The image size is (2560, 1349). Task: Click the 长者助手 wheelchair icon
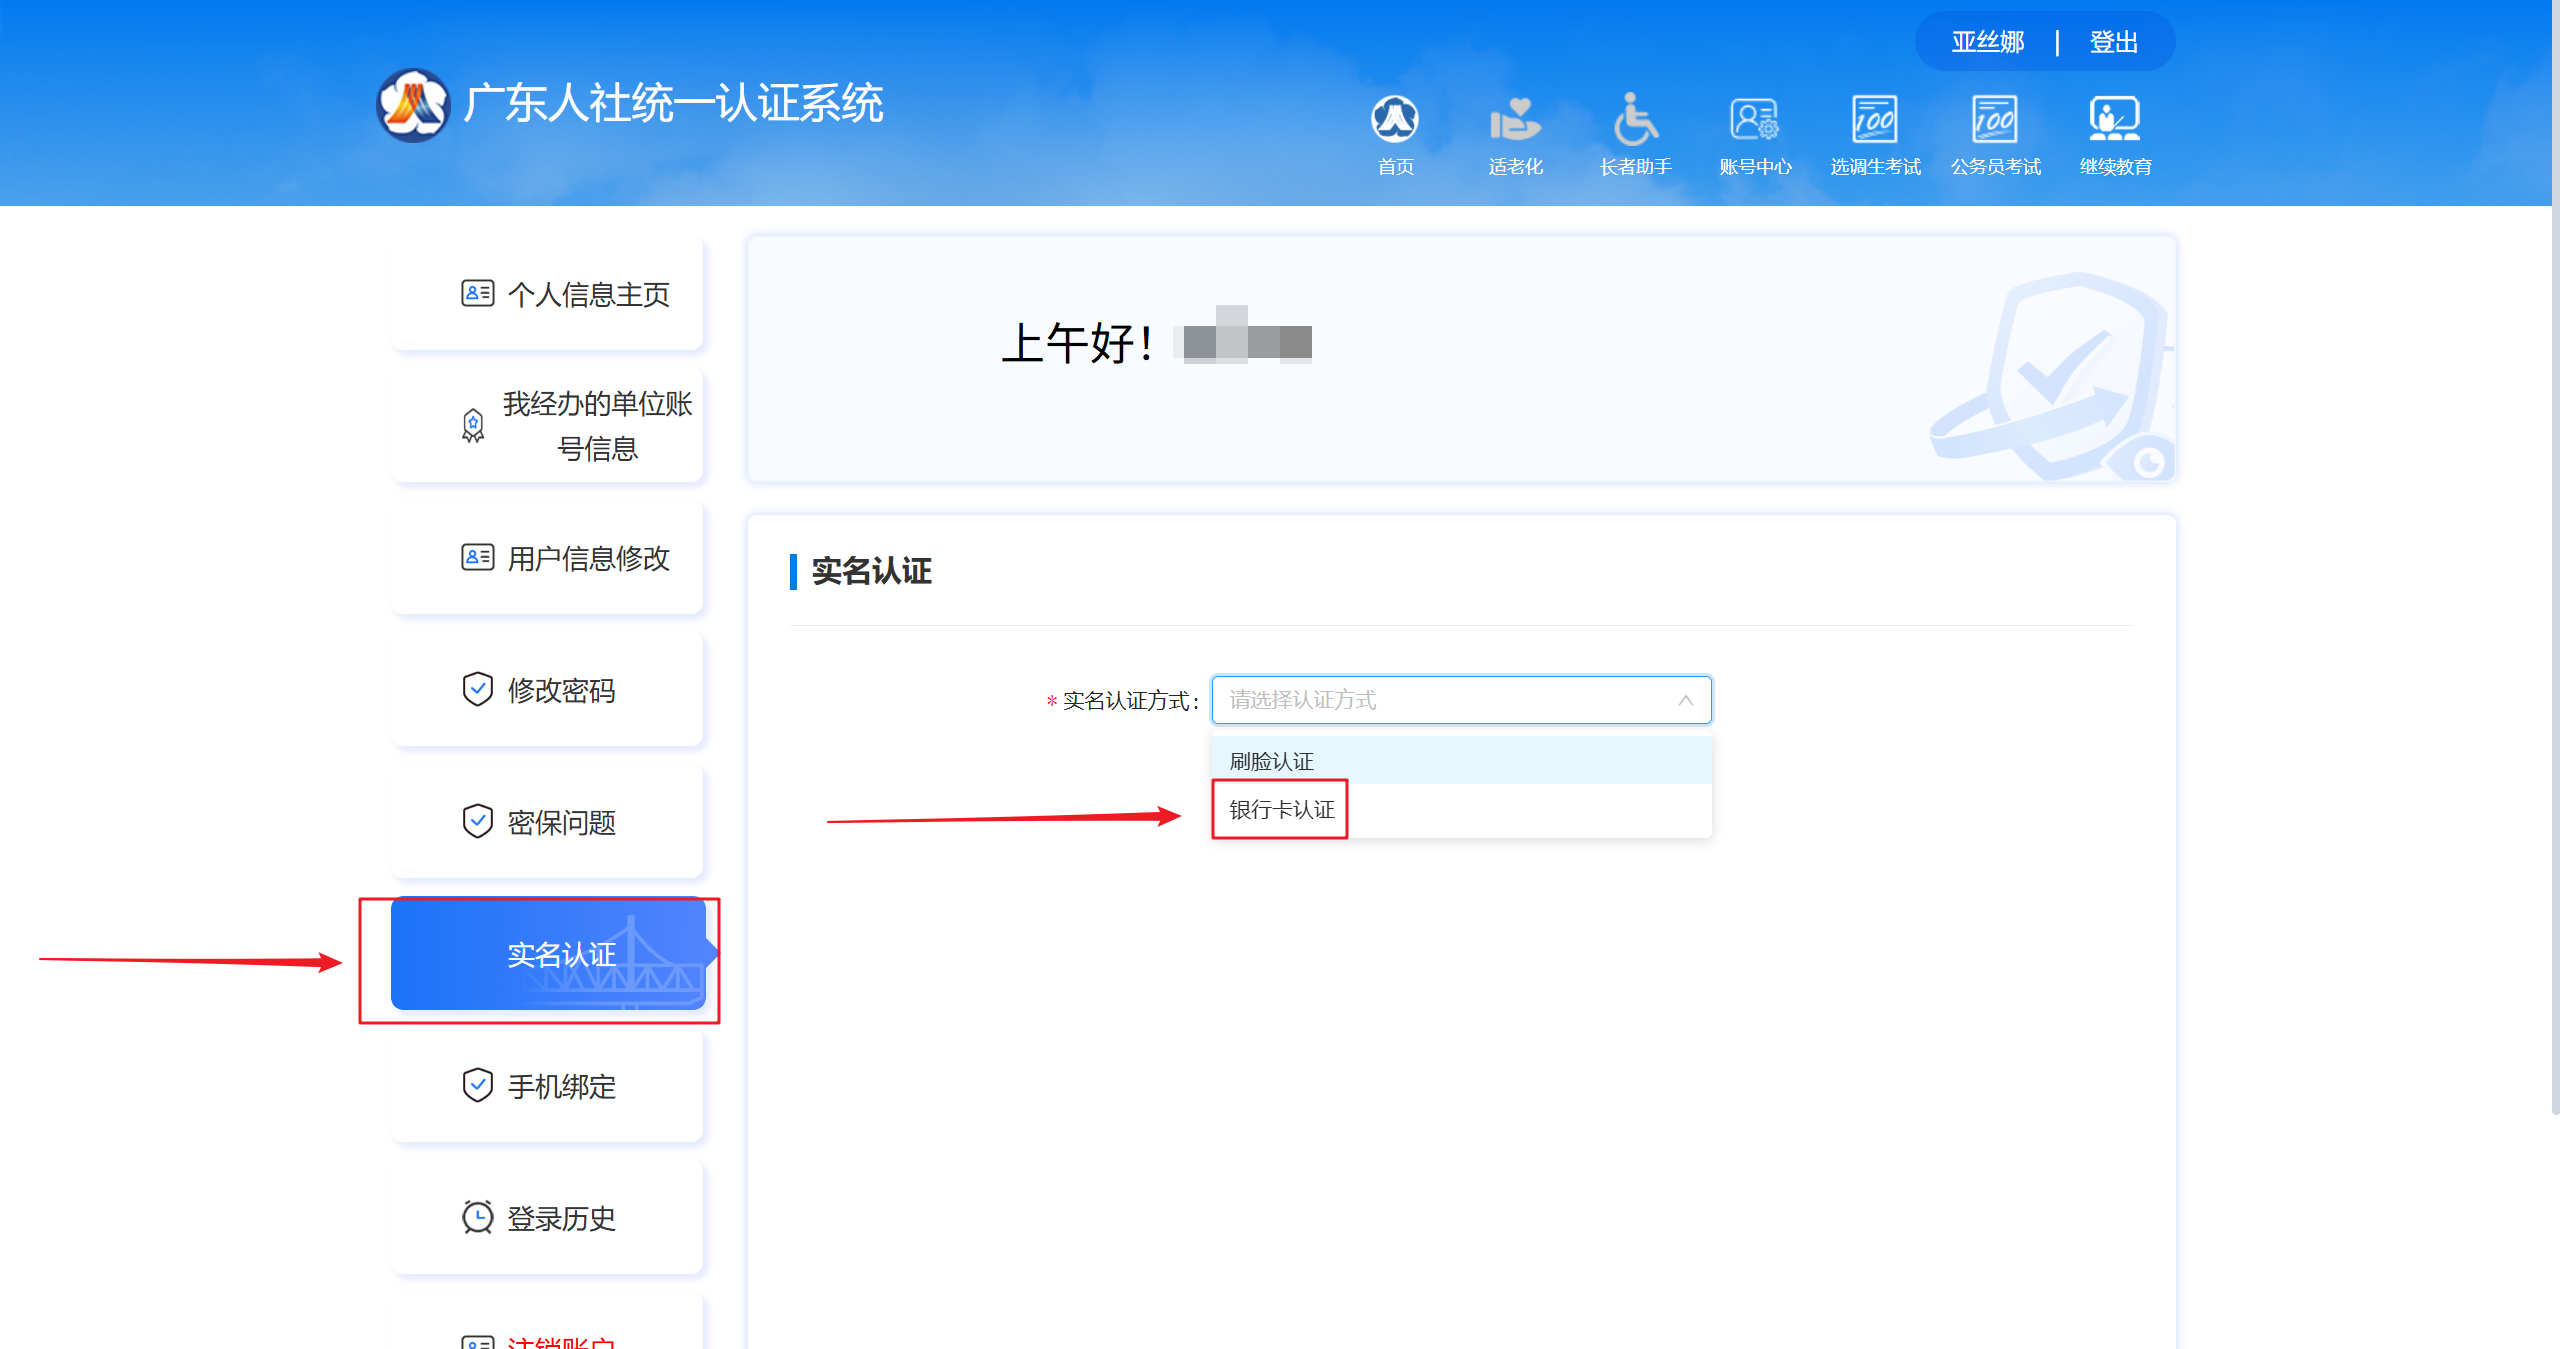point(1635,120)
